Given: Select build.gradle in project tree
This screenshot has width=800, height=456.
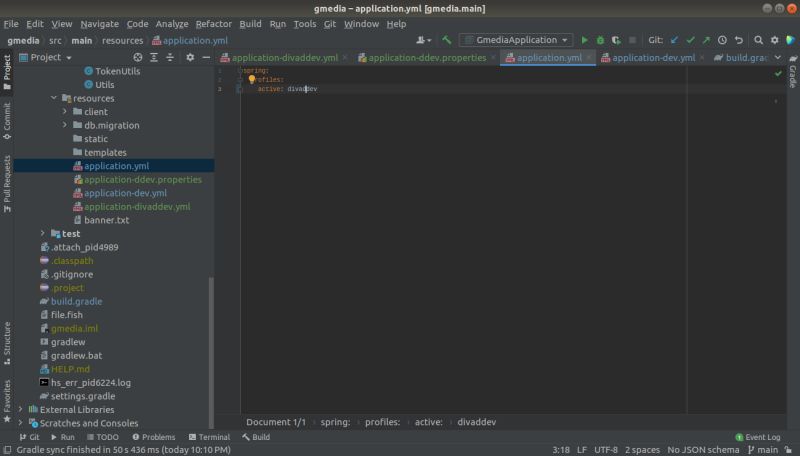Looking at the screenshot, I should pyautogui.click(x=76, y=301).
